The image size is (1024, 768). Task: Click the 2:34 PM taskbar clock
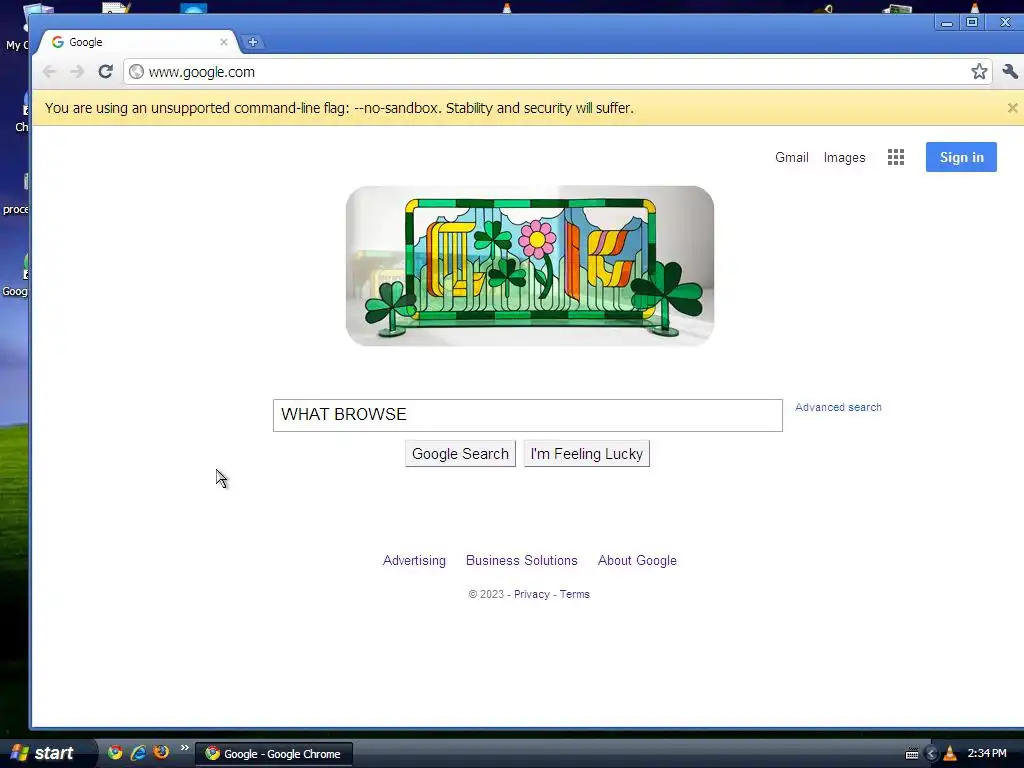click(987, 754)
